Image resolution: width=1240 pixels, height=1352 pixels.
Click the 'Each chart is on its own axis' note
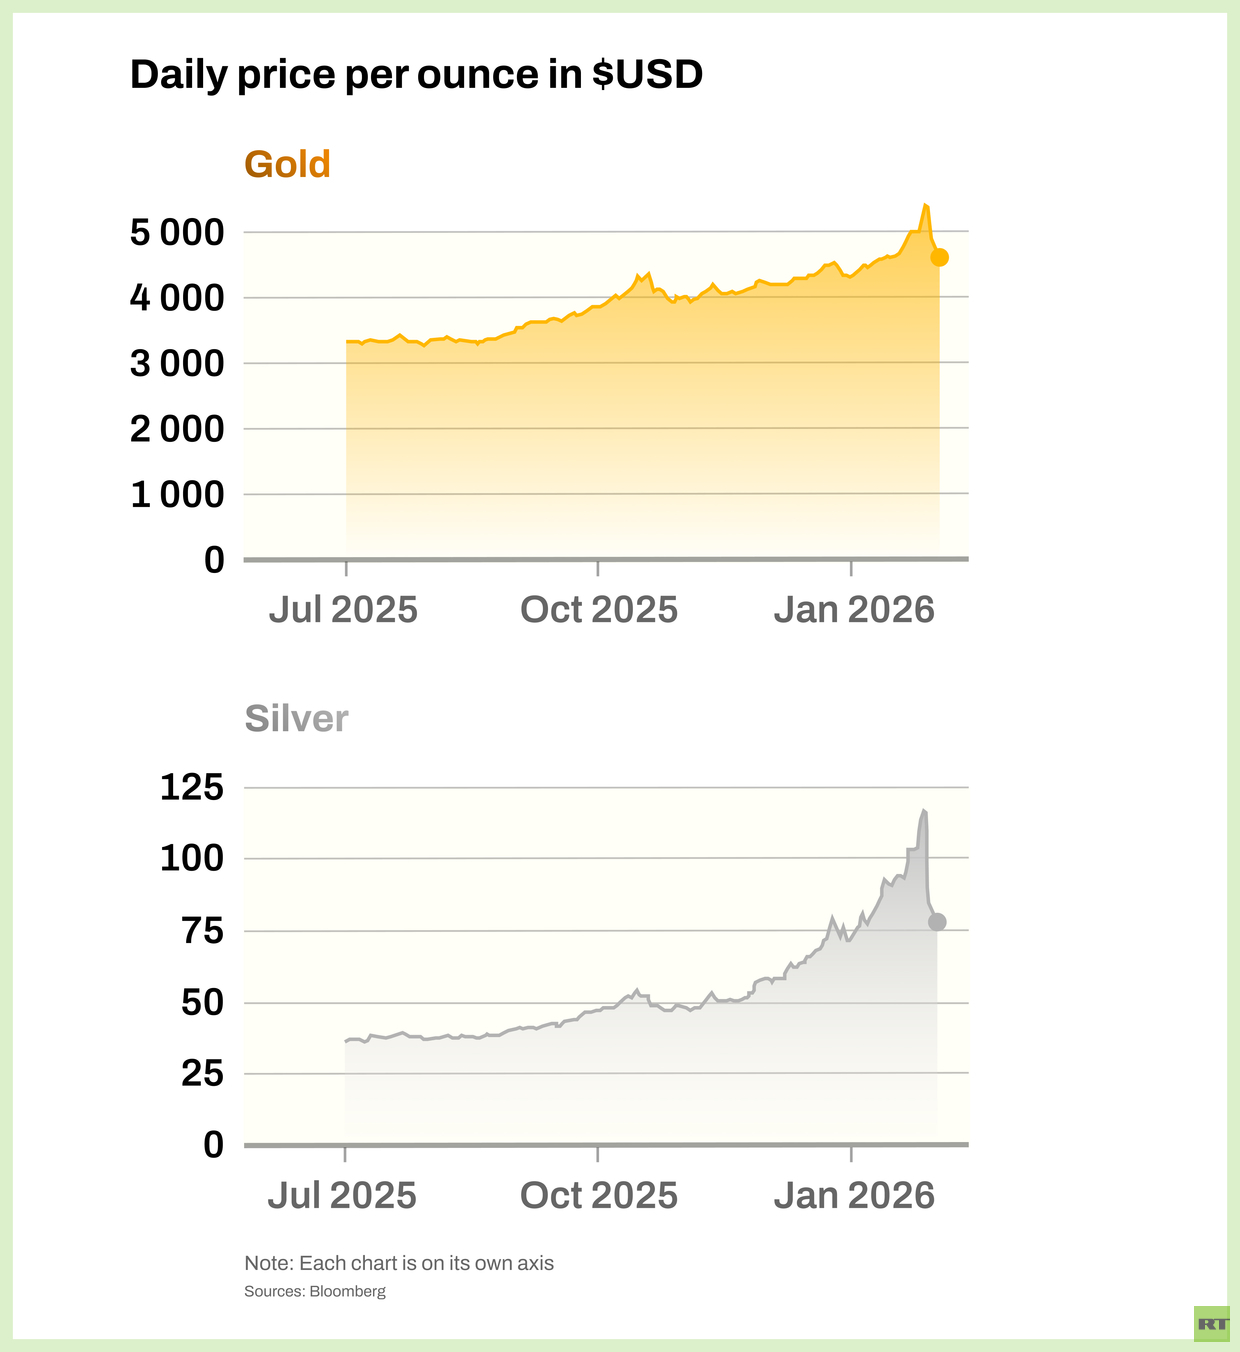399,1263
